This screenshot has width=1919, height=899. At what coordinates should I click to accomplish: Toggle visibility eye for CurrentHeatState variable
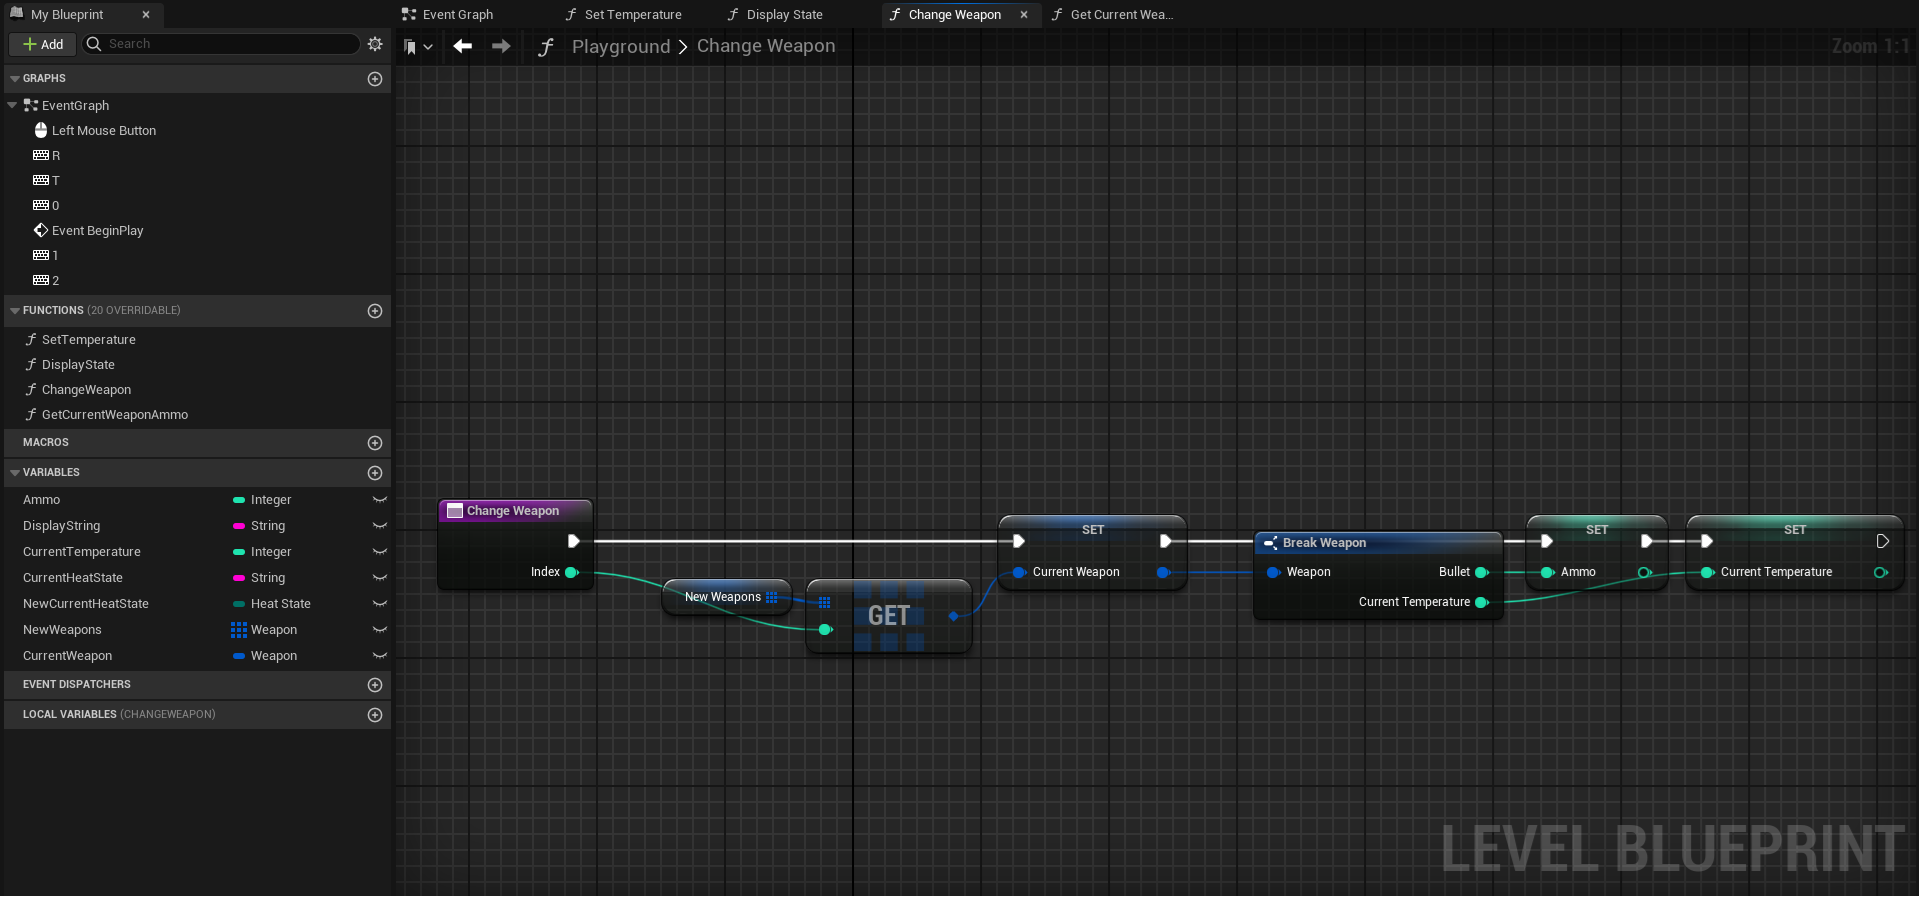coord(380,578)
